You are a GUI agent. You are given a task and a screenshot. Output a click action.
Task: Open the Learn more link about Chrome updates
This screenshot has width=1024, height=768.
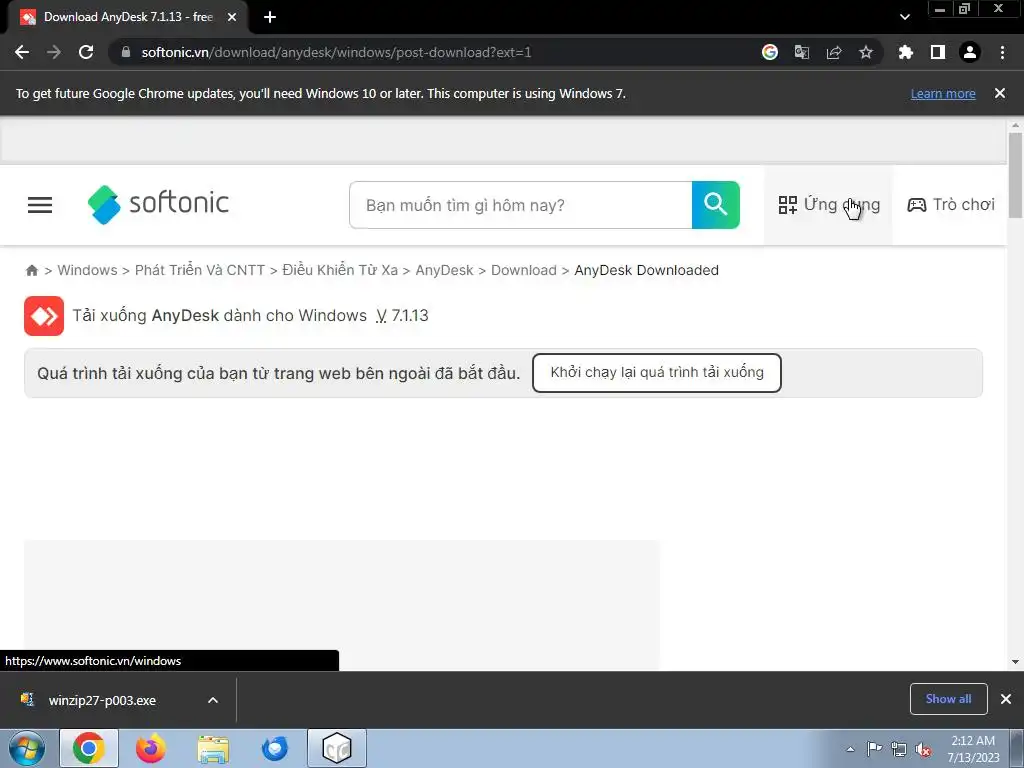click(x=943, y=93)
